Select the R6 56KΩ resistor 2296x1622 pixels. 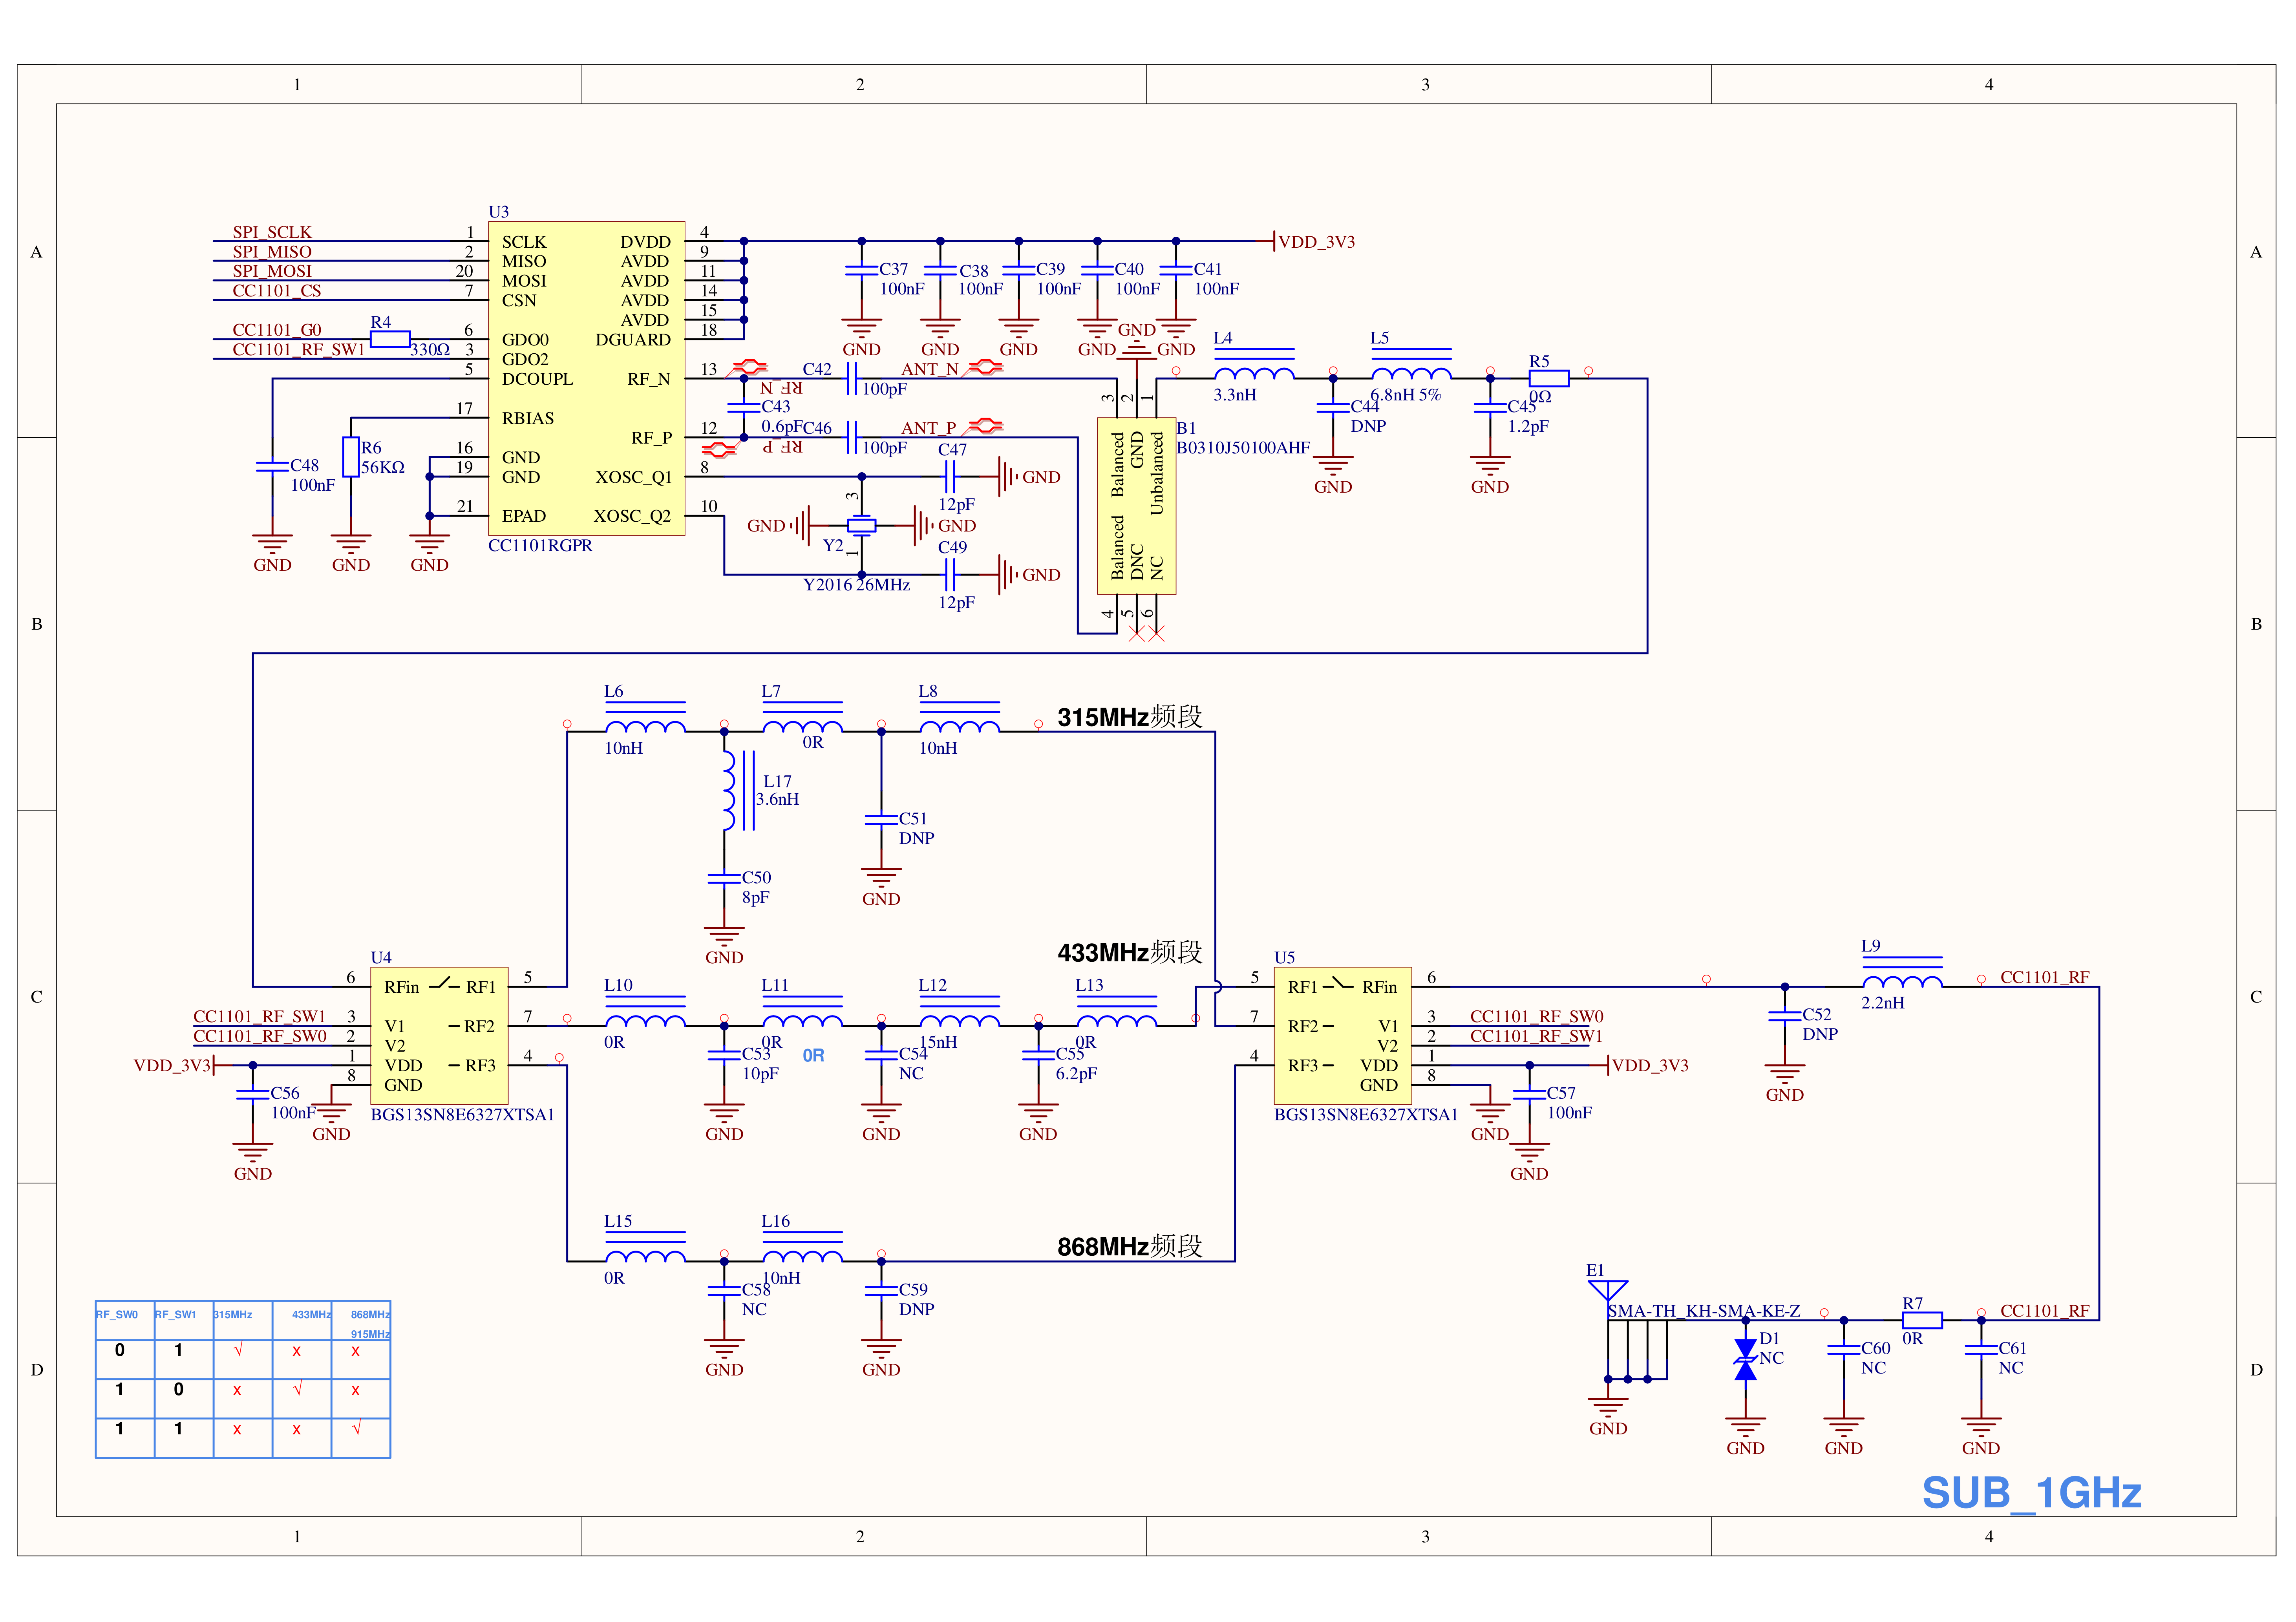click(351, 457)
